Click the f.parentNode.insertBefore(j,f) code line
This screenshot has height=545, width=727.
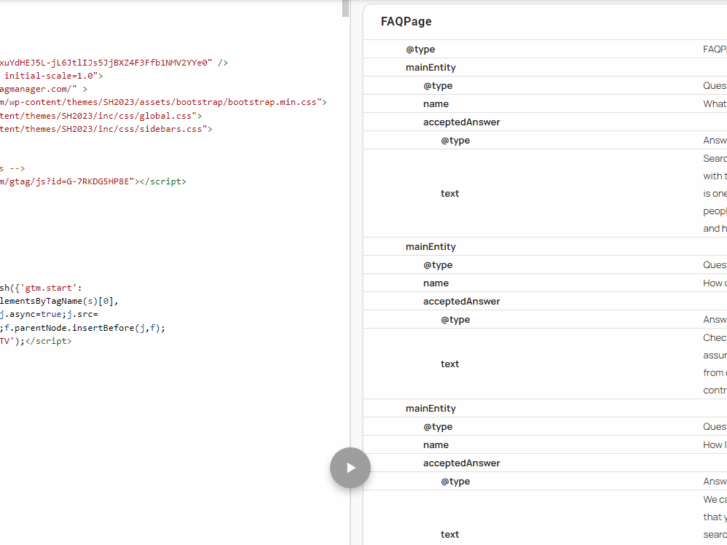tap(83, 327)
